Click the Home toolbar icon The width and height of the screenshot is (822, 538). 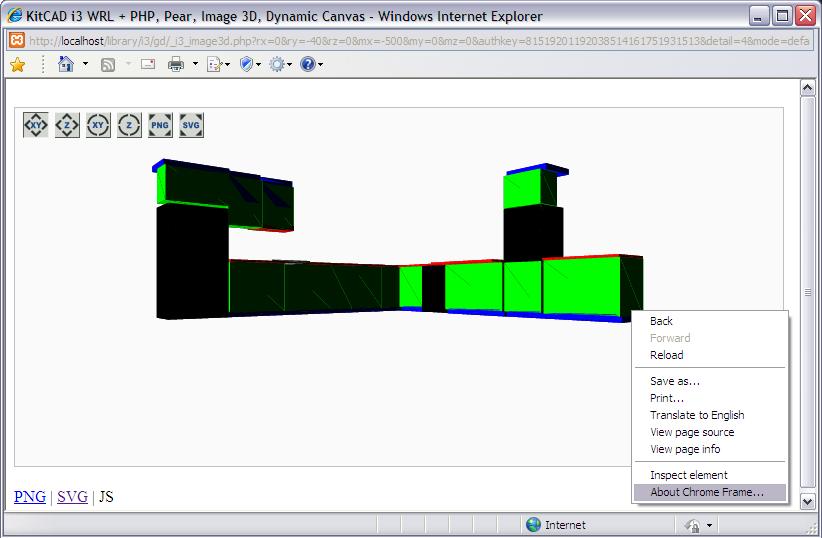coord(66,64)
